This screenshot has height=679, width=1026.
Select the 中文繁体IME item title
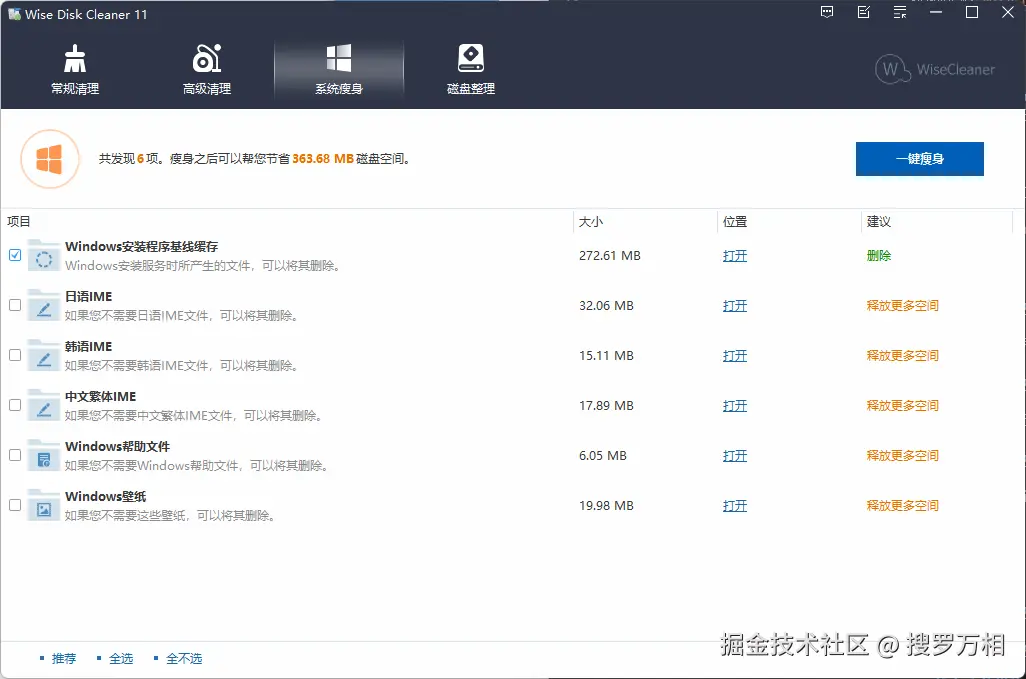coord(100,396)
